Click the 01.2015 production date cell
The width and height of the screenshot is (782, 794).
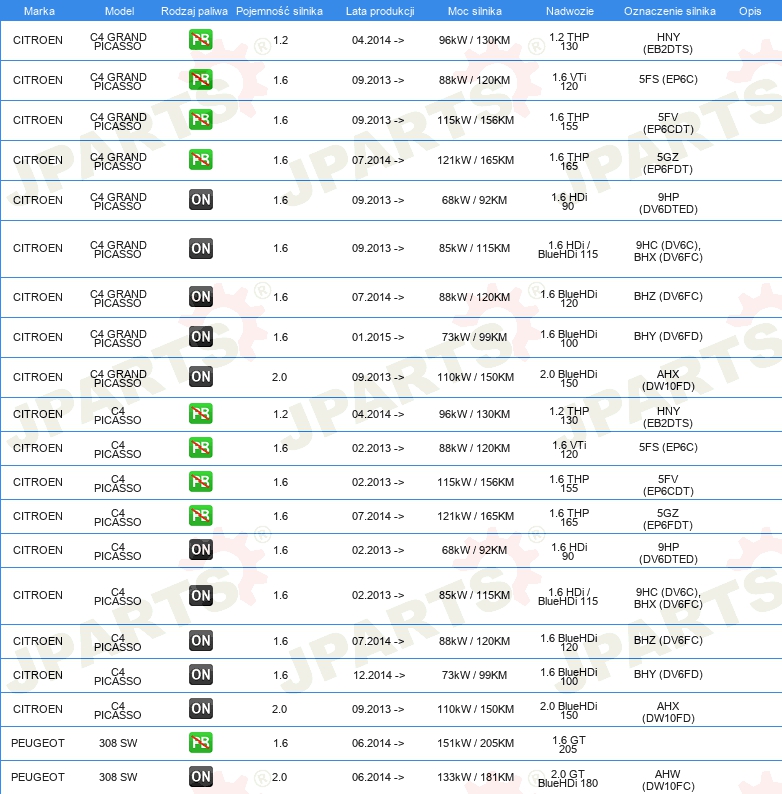tap(378, 337)
